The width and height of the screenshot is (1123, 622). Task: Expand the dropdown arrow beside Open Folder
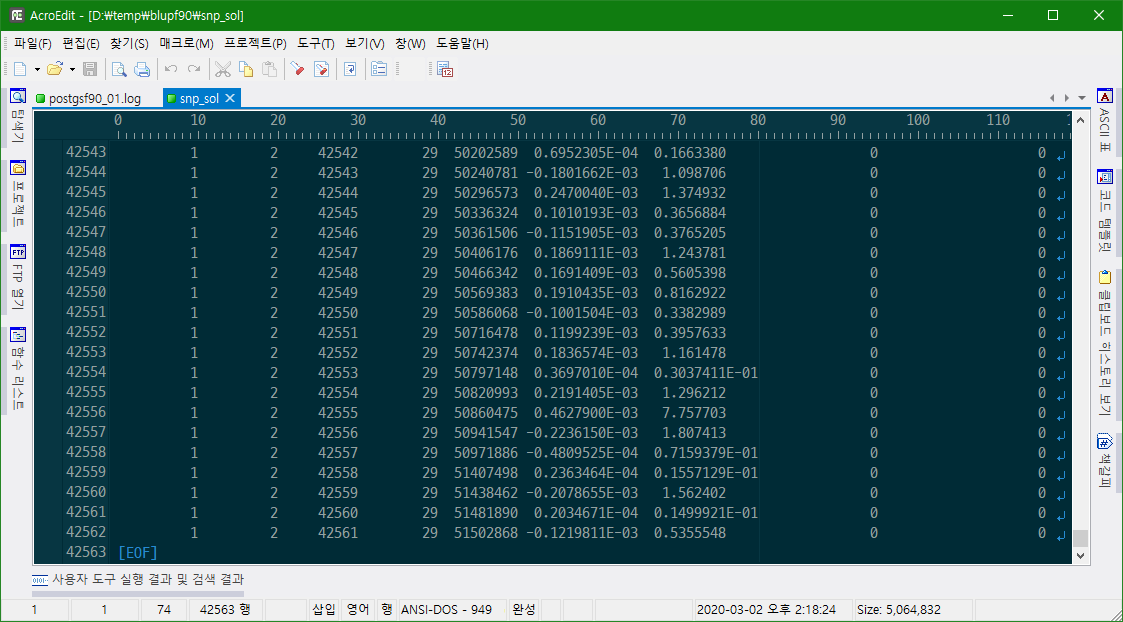coord(72,70)
